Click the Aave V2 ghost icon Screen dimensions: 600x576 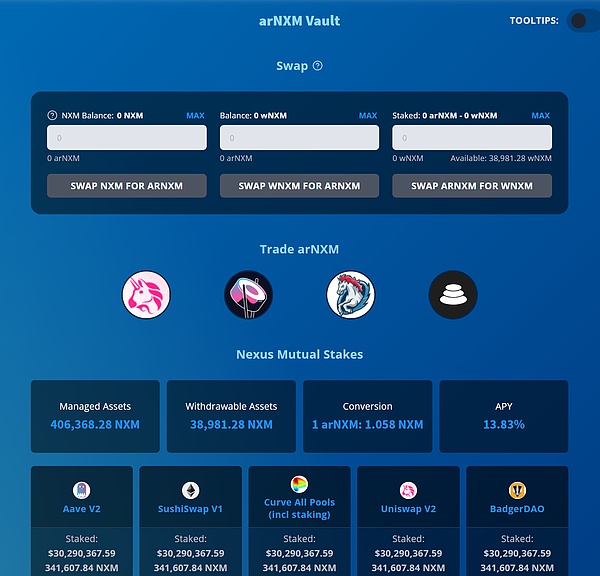click(x=82, y=490)
